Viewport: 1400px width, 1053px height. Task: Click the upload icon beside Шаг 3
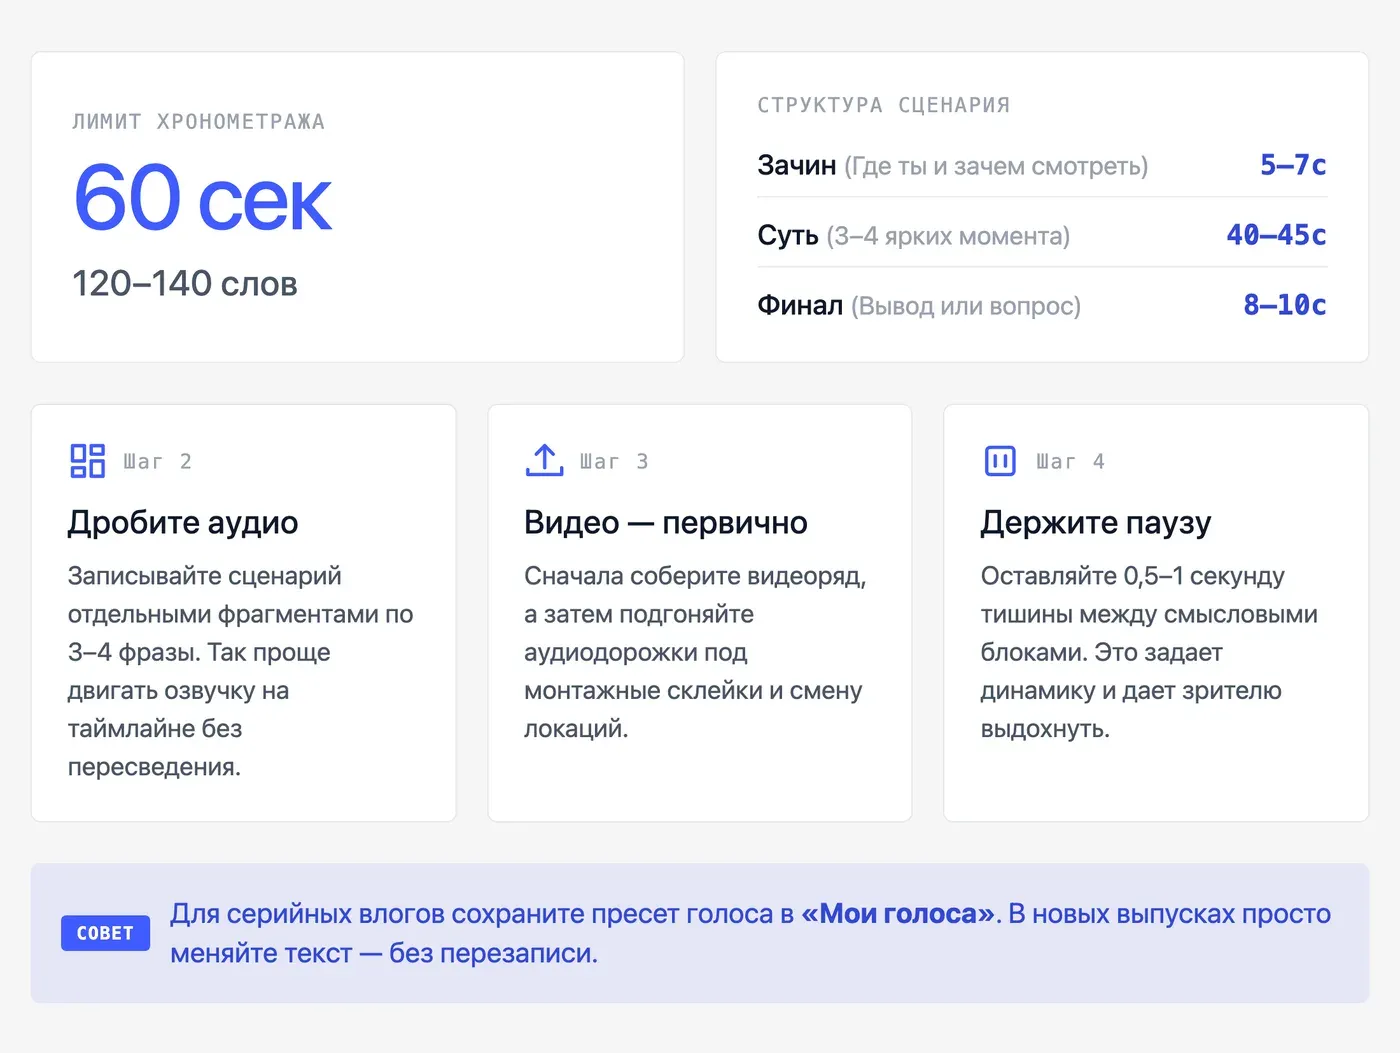544,461
